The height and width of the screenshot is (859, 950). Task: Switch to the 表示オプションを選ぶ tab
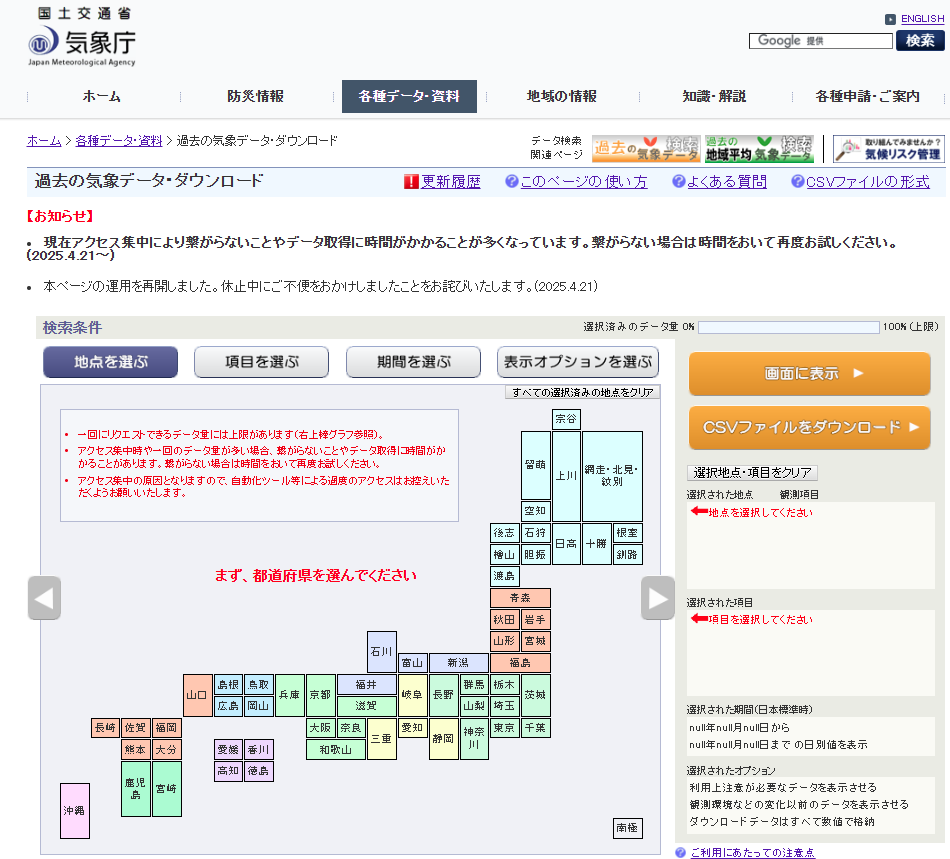pyautogui.click(x=577, y=362)
